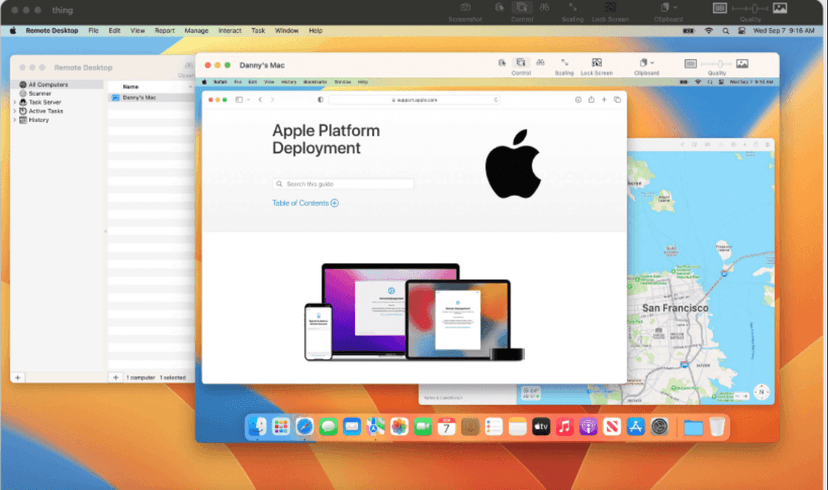Open Calendar in Danny's Mac dock

(446, 427)
